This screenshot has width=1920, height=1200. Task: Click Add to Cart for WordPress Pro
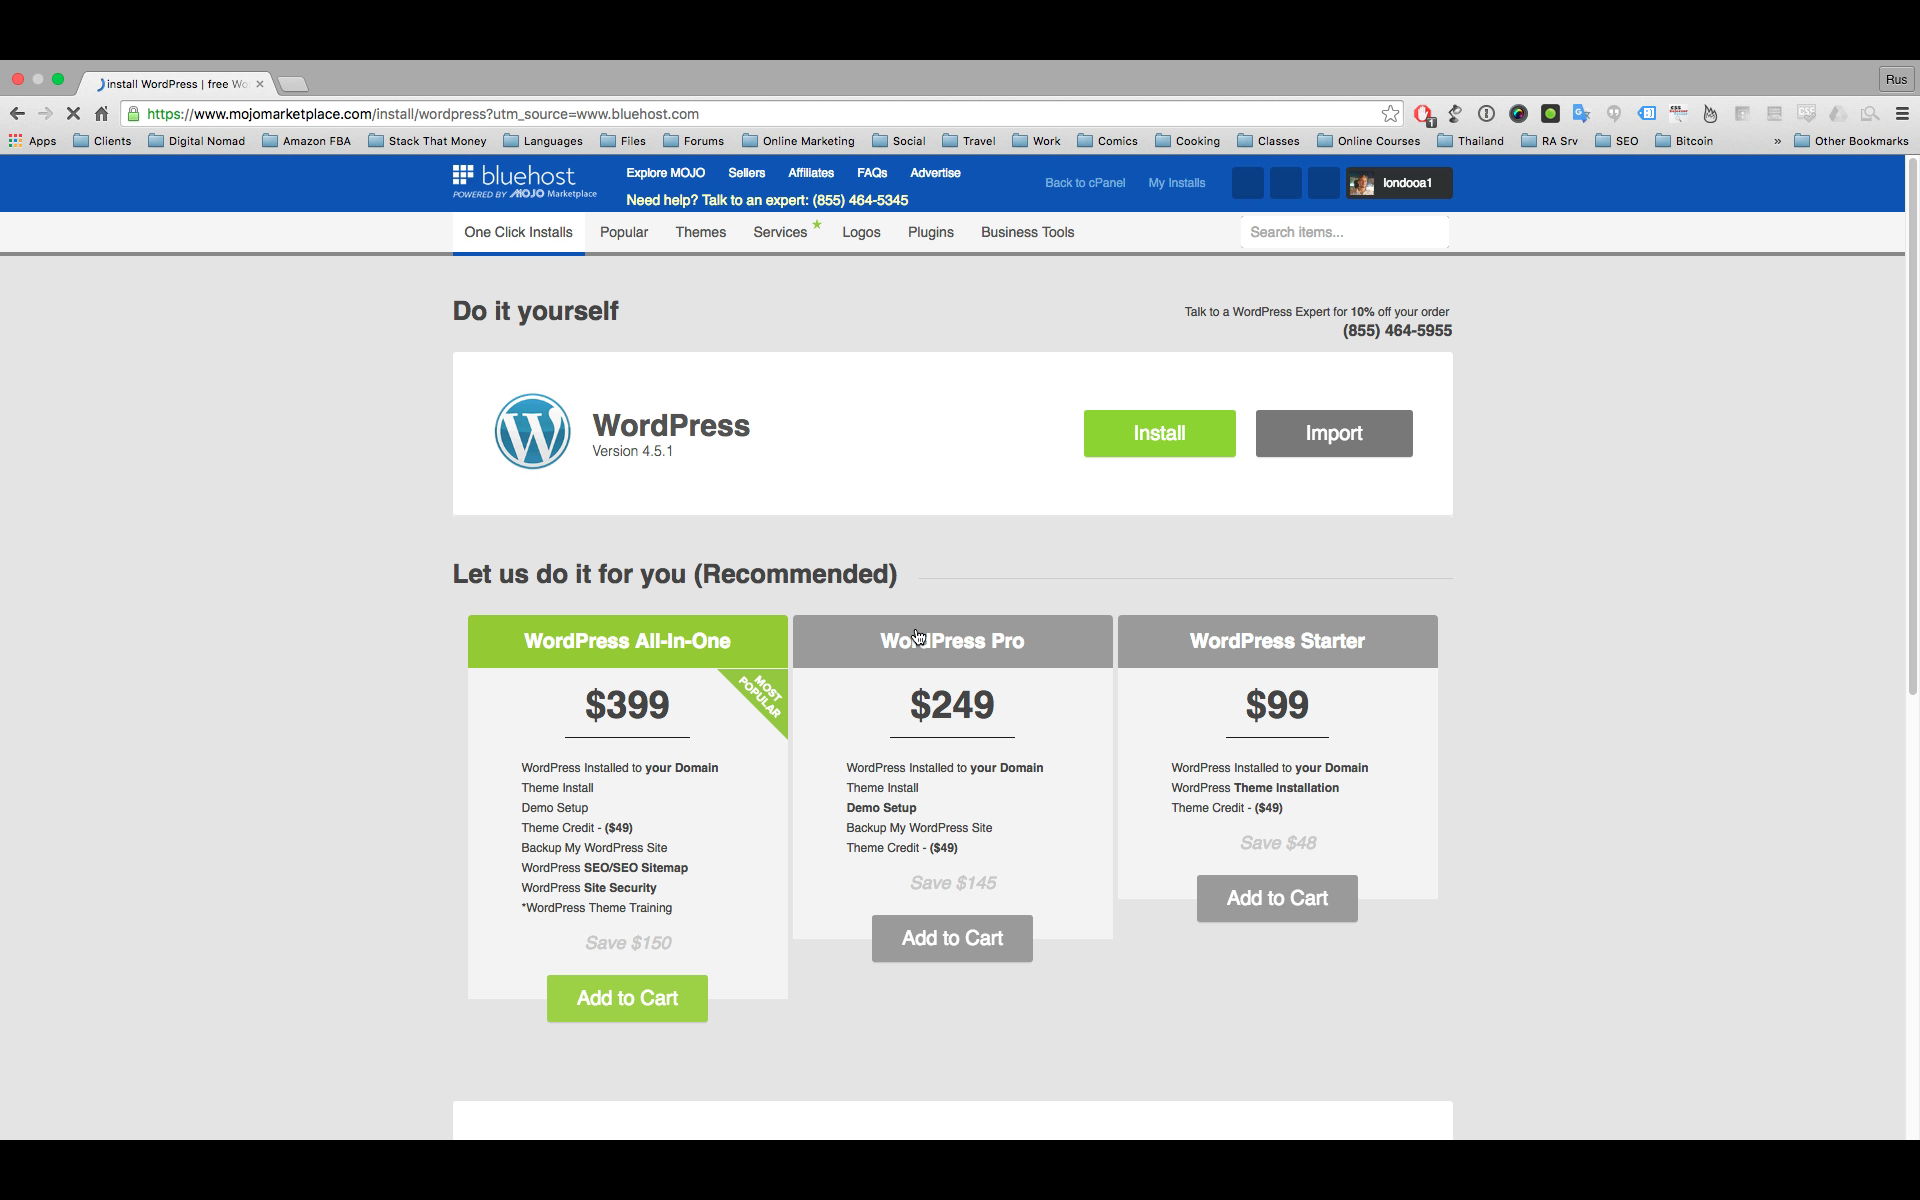pyautogui.click(x=951, y=937)
